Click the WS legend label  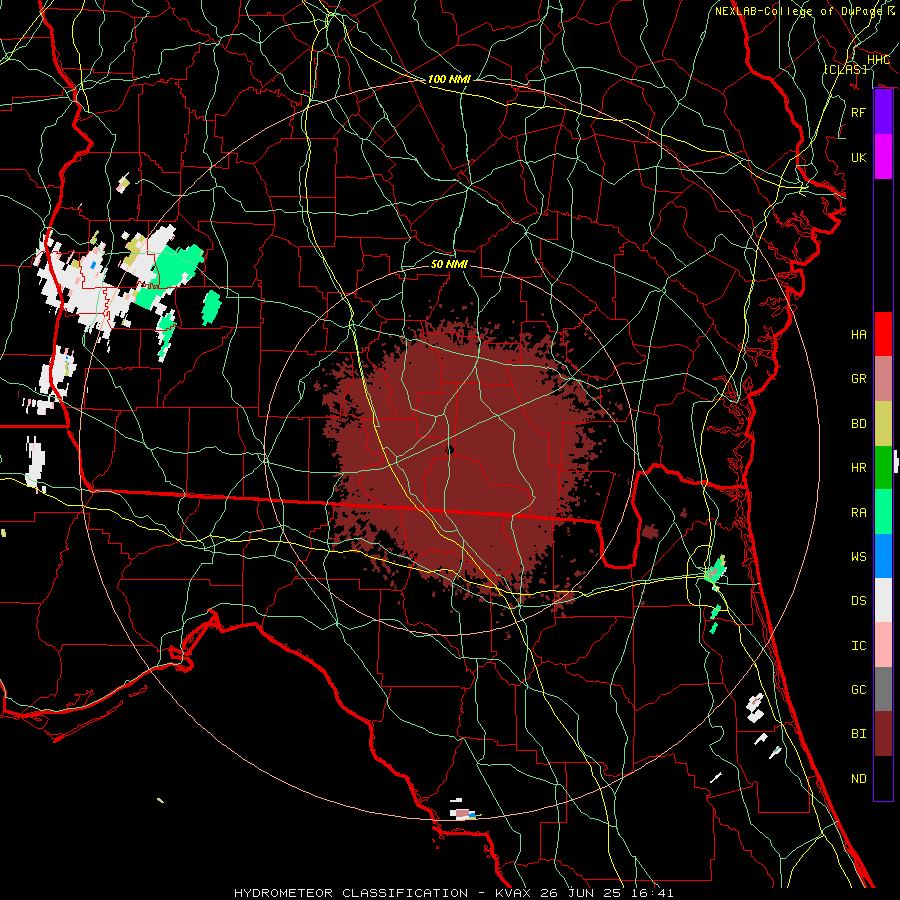(859, 557)
